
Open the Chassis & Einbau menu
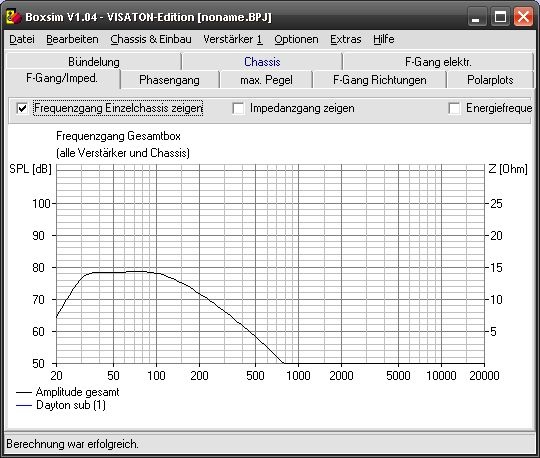click(151, 39)
